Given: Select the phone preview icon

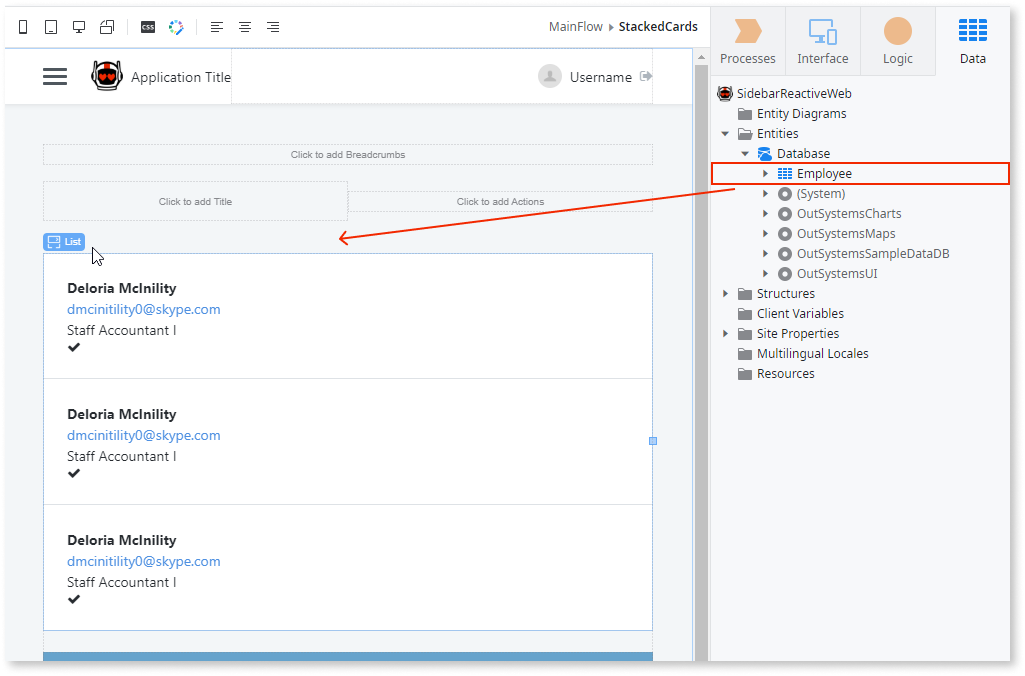Looking at the screenshot, I should [x=22, y=27].
